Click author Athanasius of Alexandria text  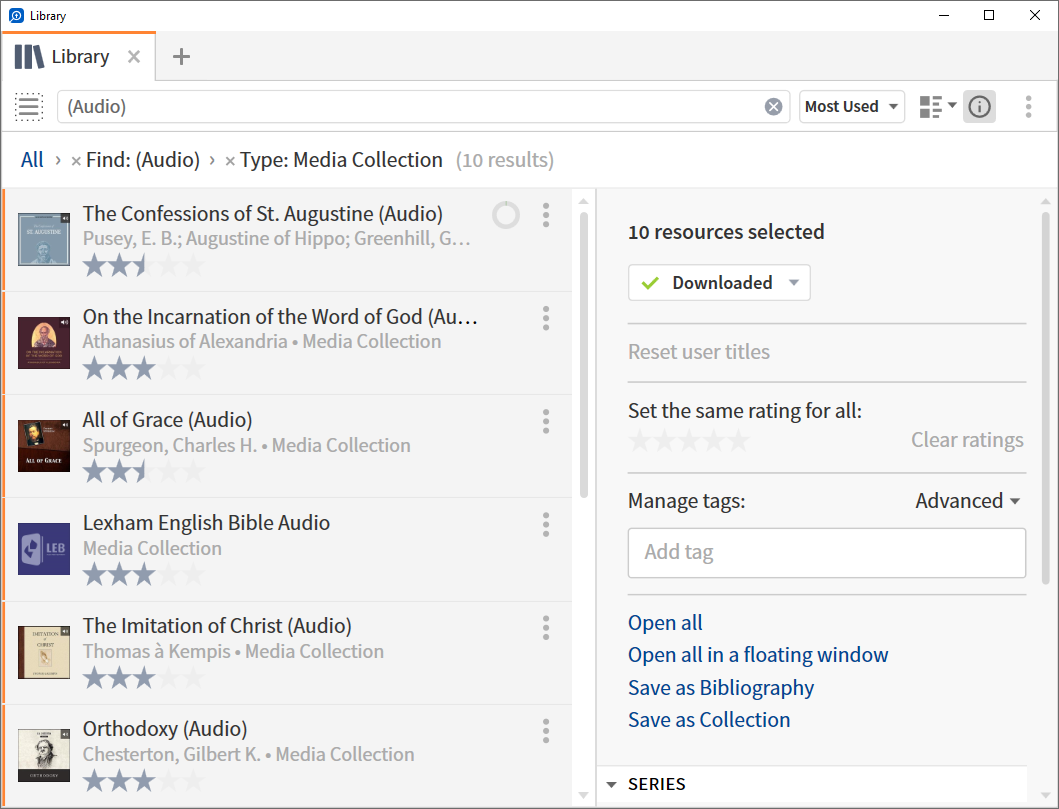185,342
